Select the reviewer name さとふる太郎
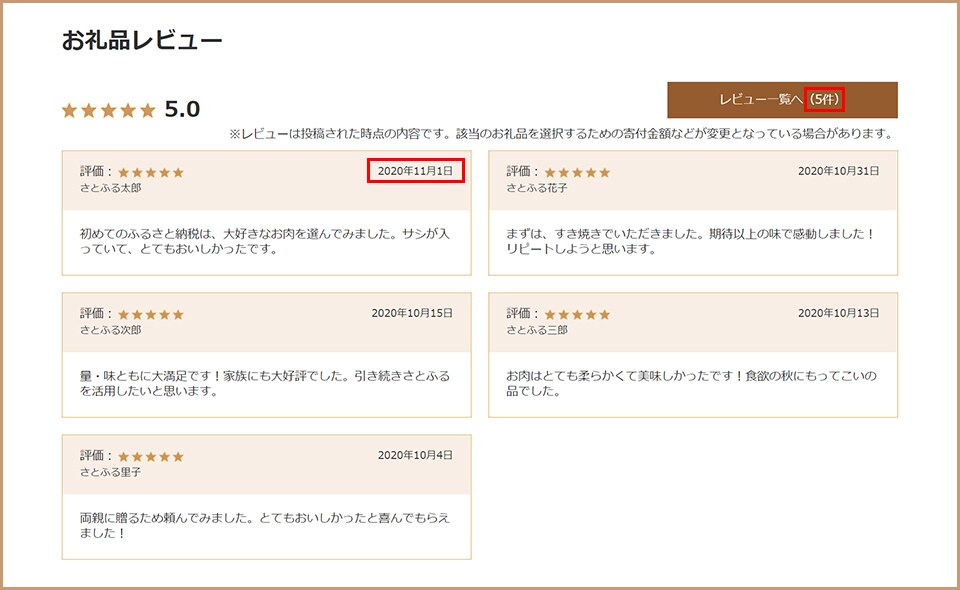 click(110, 188)
